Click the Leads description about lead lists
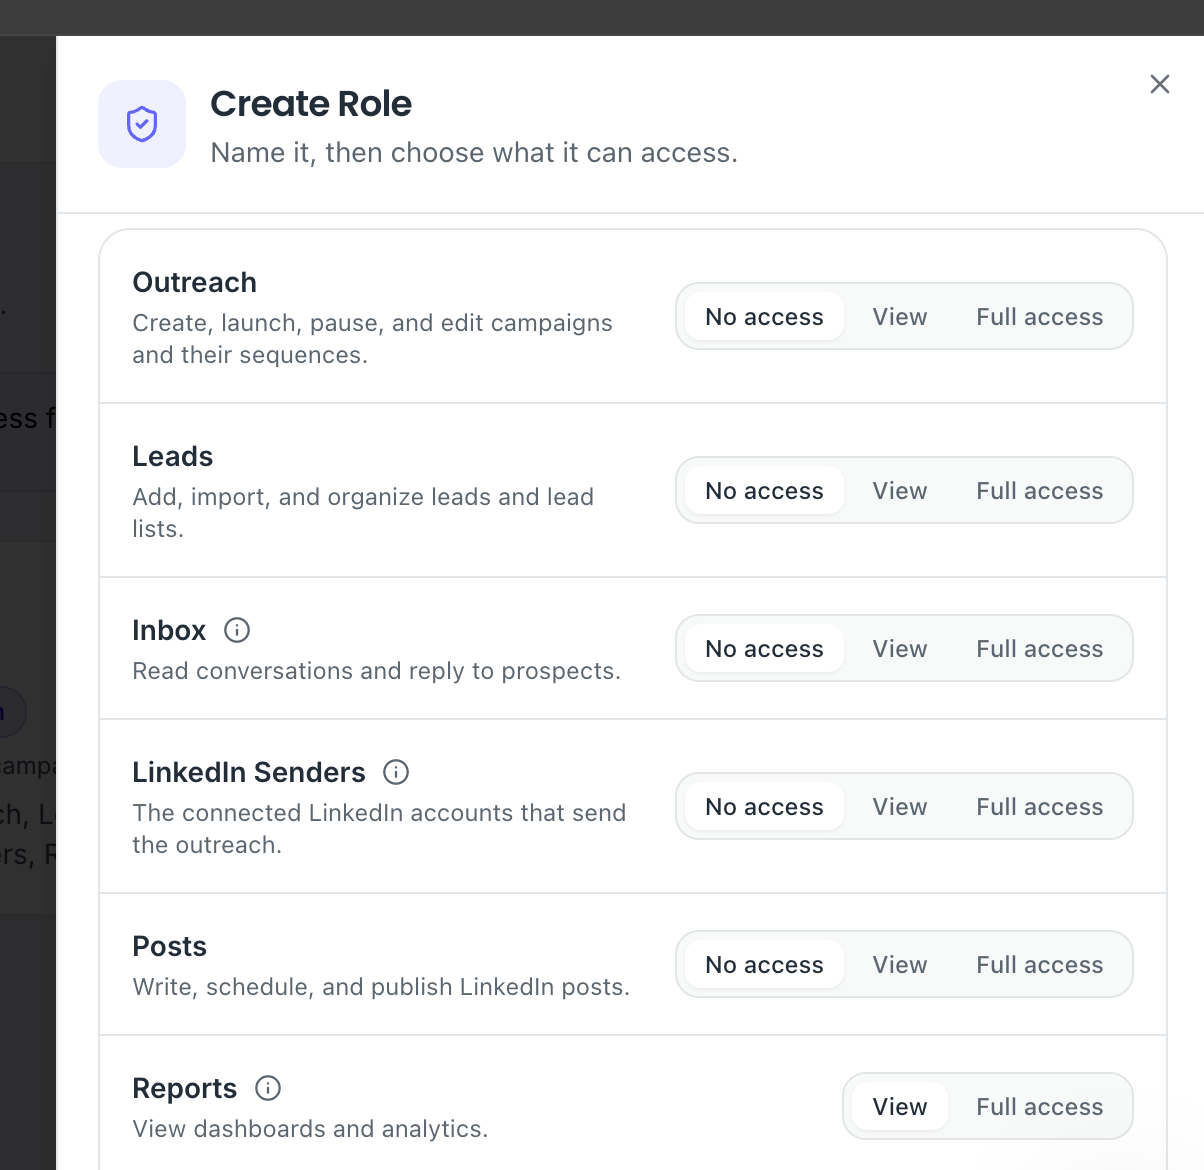The width and height of the screenshot is (1204, 1170). pos(363,513)
